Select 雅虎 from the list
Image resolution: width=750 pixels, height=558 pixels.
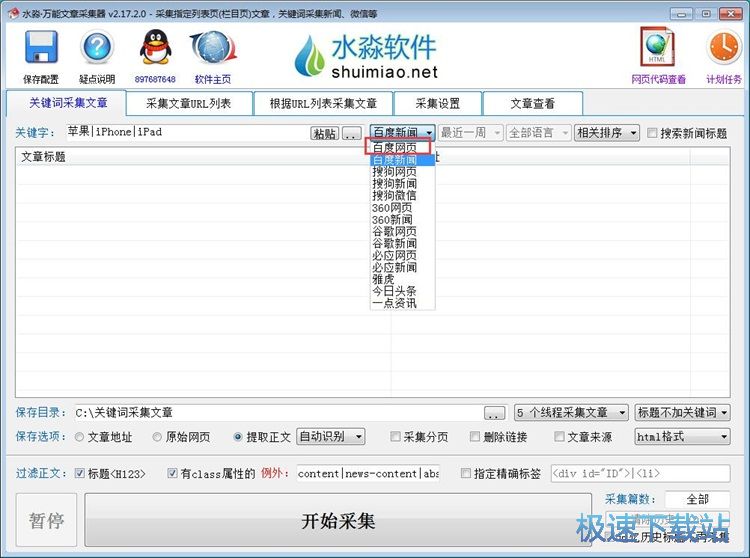403,280
